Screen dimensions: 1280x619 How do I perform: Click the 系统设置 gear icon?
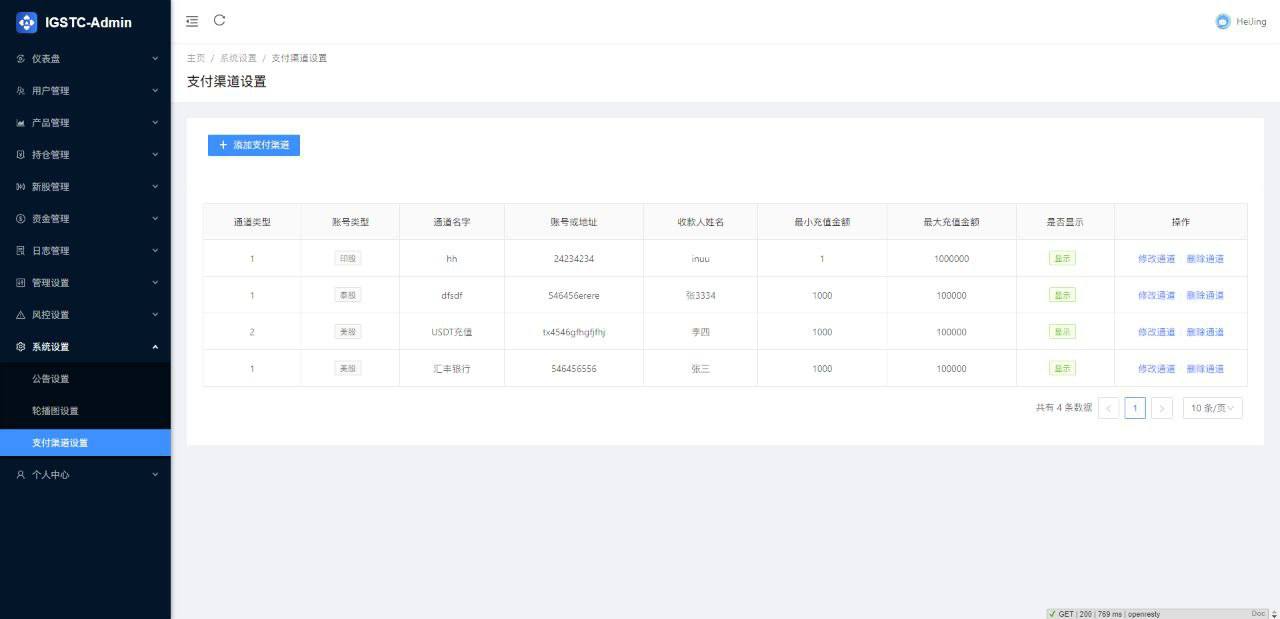[x=22, y=346]
